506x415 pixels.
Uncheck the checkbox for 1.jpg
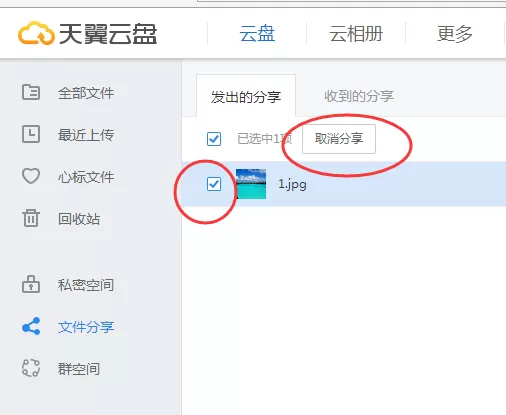pyautogui.click(x=214, y=184)
